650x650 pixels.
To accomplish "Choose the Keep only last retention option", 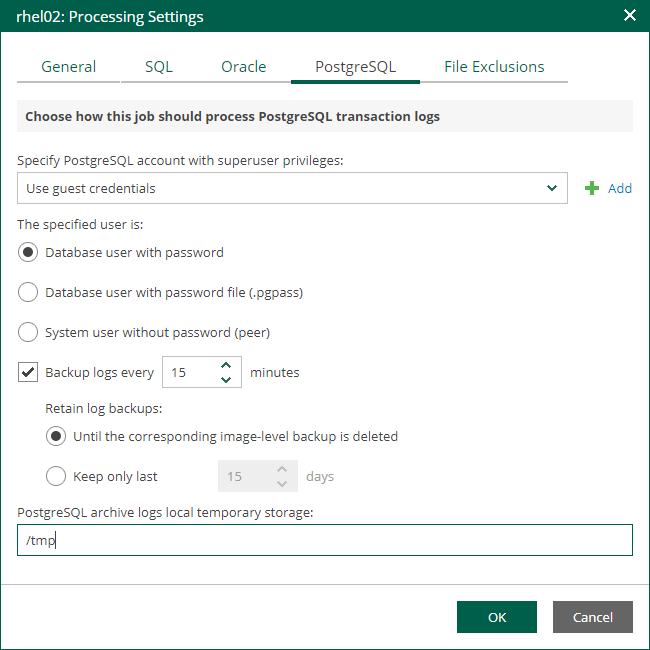I will [56, 476].
